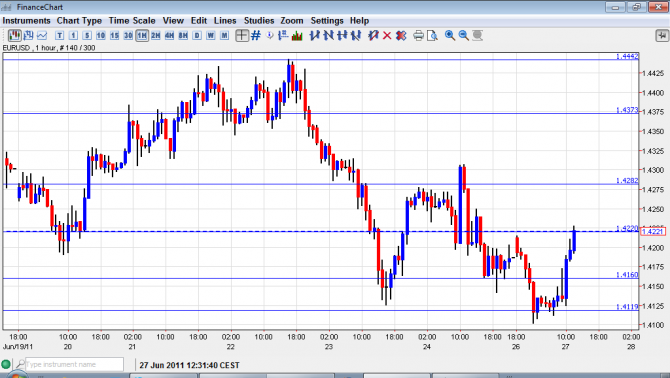The image size is (670, 378).
Task: Select the 2H time scale
Action: pyautogui.click(x=156, y=35)
